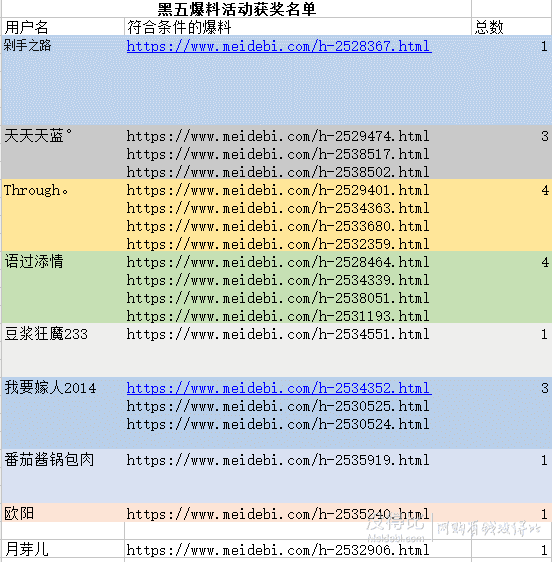Select the username cell 剁手之路
The width and height of the screenshot is (552, 562).
[x=63, y=80]
